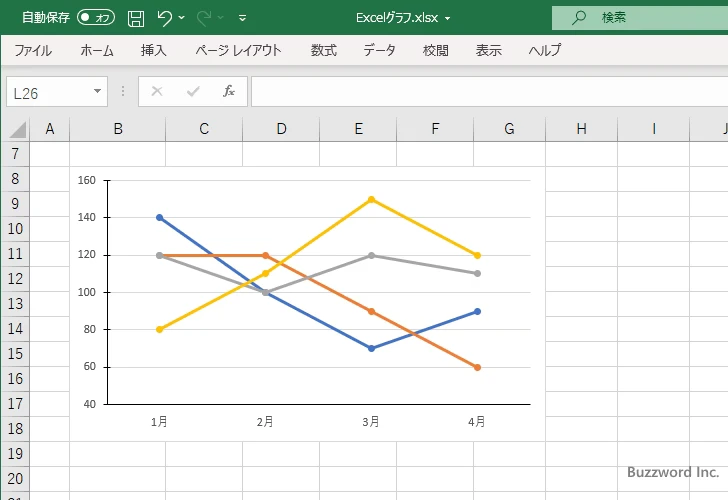Select column H header
Screen dimensions: 728x500
tap(581, 129)
